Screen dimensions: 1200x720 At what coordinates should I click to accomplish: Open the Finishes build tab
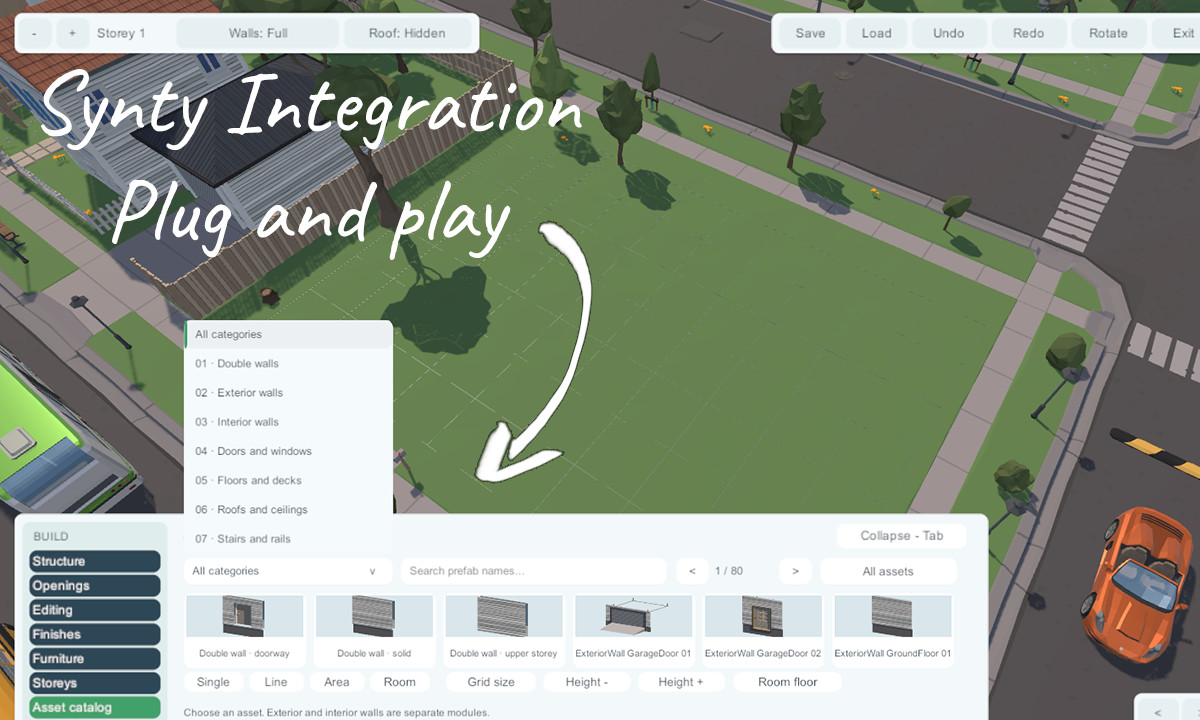[95, 634]
